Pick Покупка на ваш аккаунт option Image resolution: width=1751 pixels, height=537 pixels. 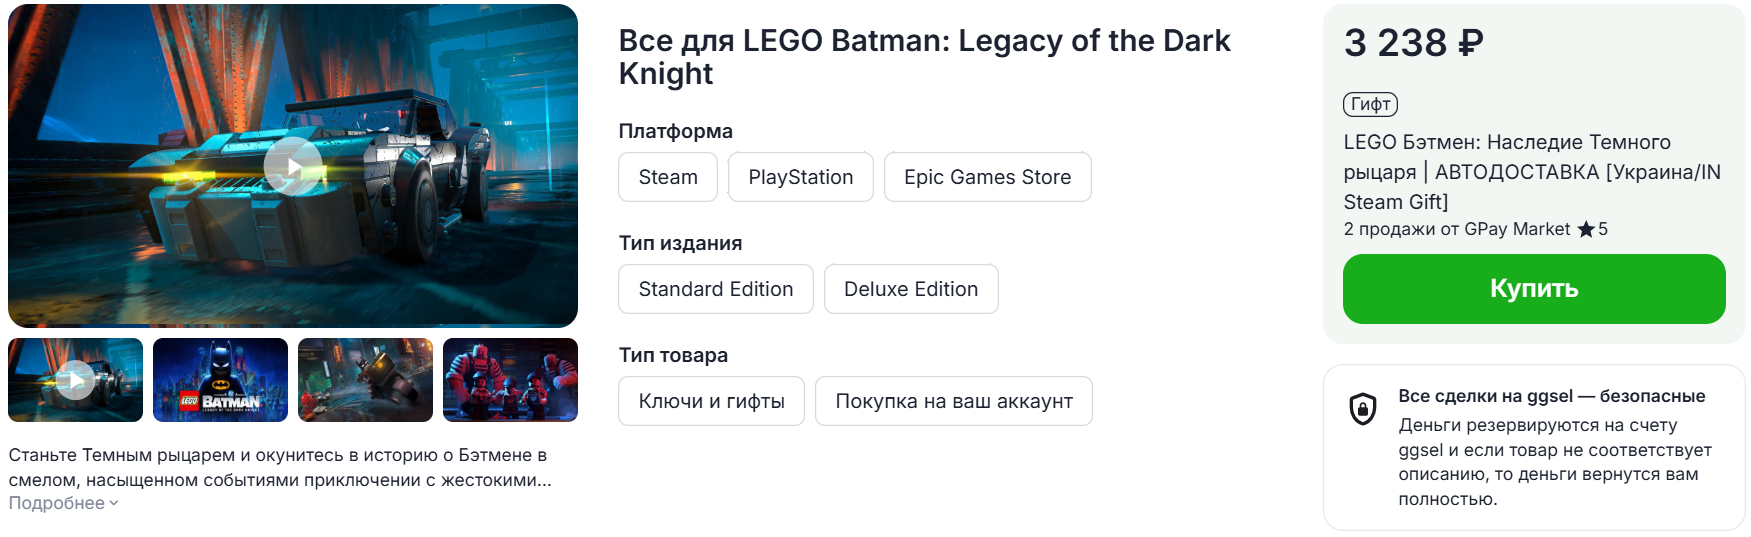click(954, 401)
